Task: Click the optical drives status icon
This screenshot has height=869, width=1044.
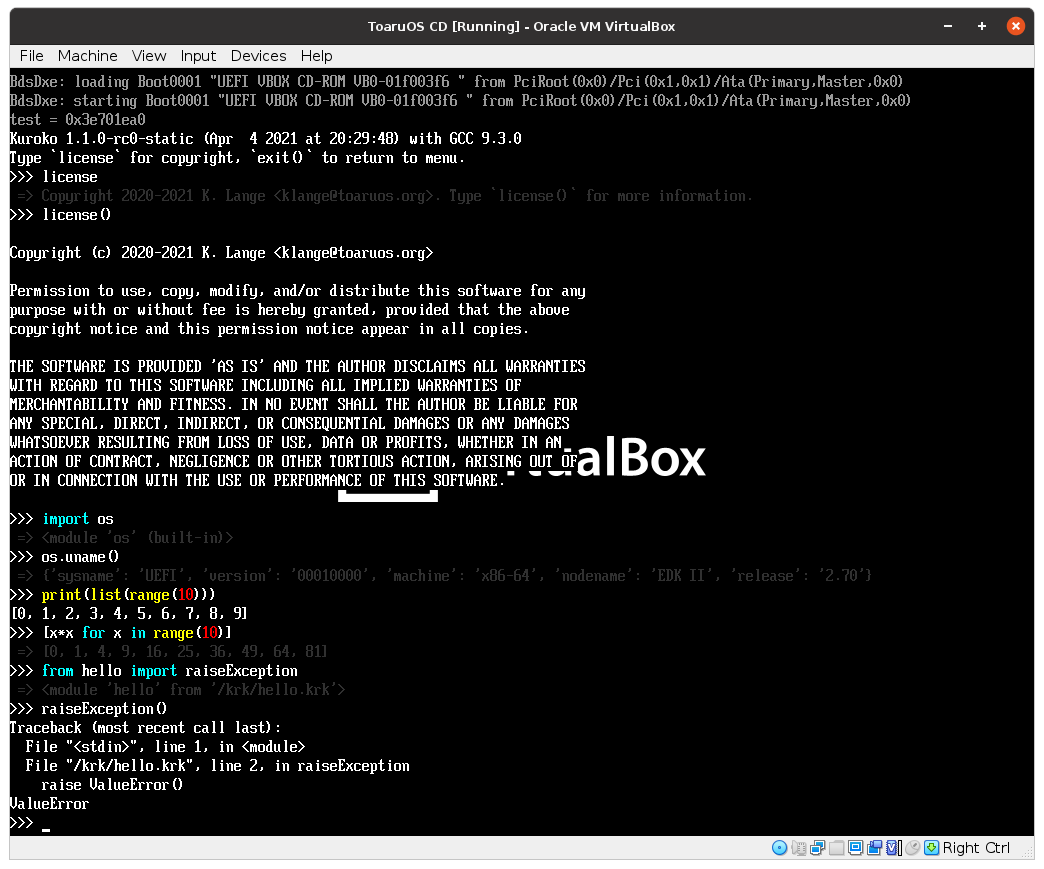Action: [780, 848]
